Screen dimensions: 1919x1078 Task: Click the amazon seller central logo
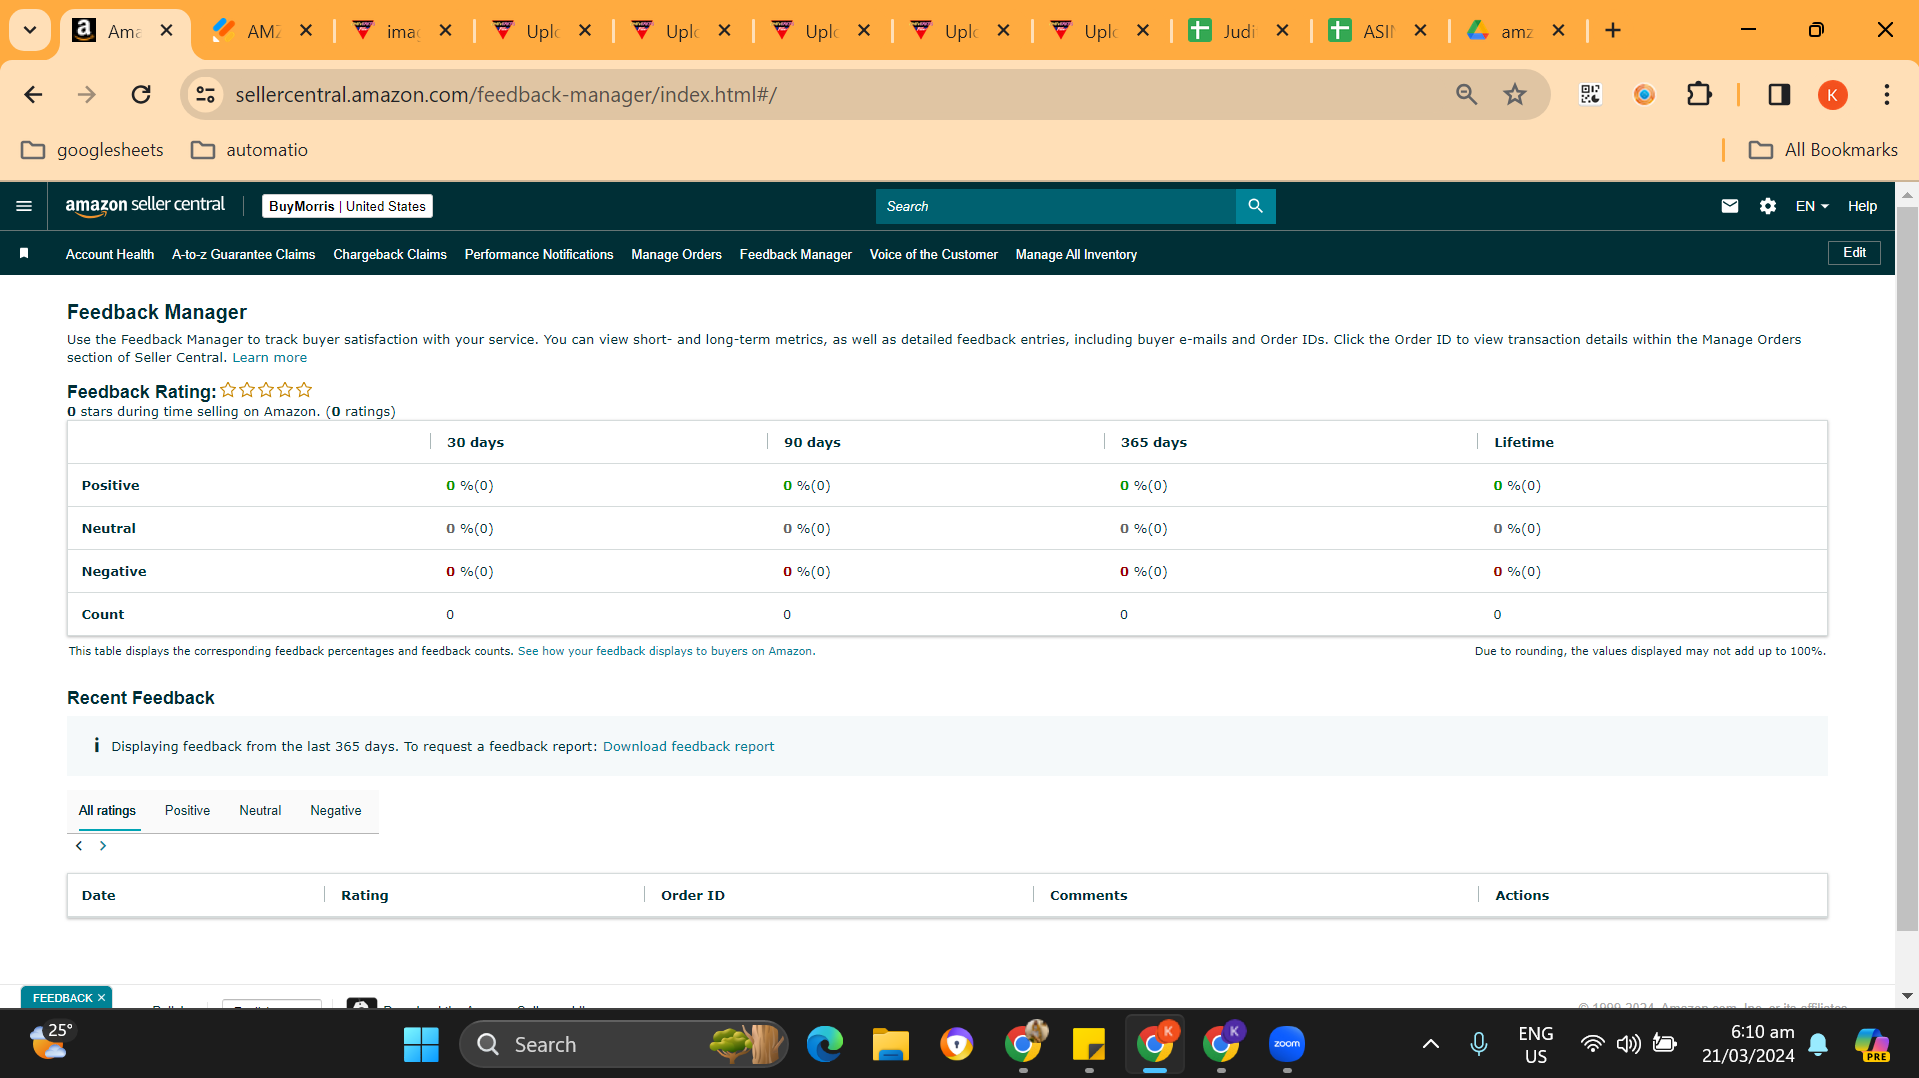[145, 206]
